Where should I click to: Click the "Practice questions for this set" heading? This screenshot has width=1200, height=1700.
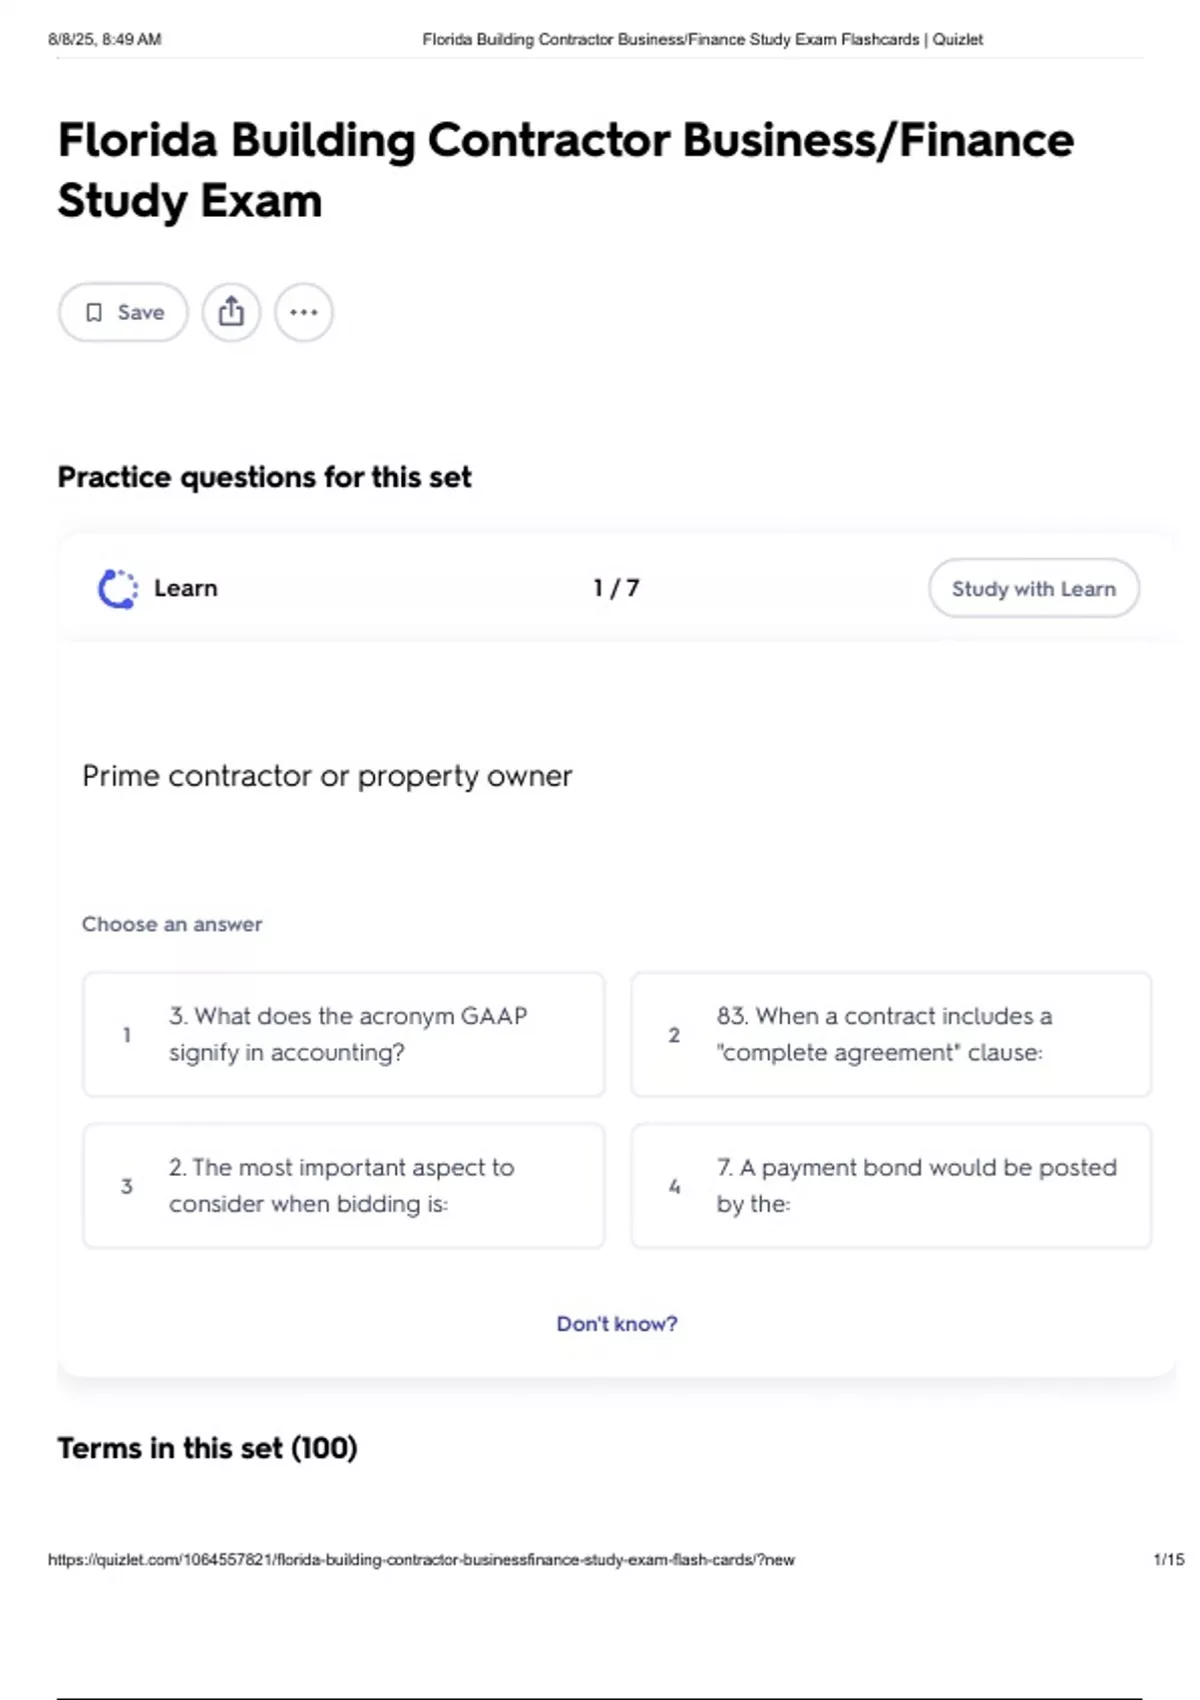click(264, 477)
